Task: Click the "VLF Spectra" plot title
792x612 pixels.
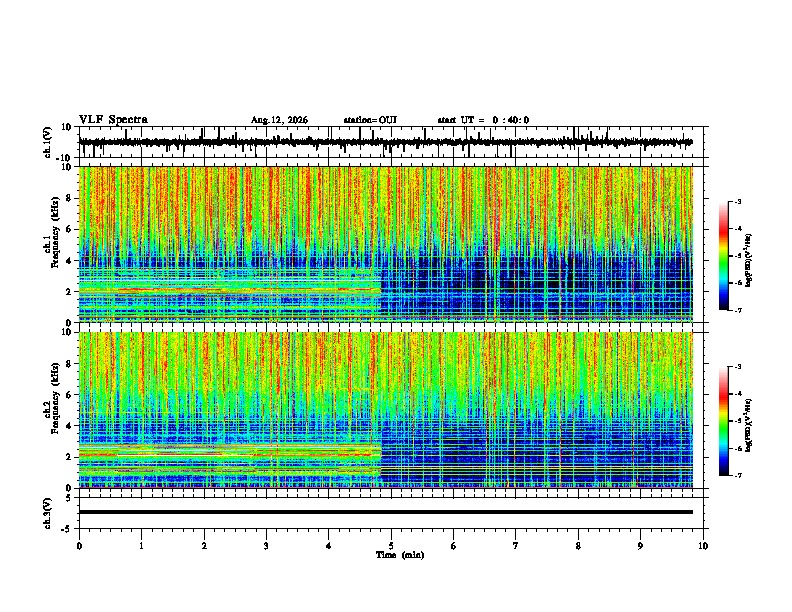Action: pyautogui.click(x=113, y=119)
